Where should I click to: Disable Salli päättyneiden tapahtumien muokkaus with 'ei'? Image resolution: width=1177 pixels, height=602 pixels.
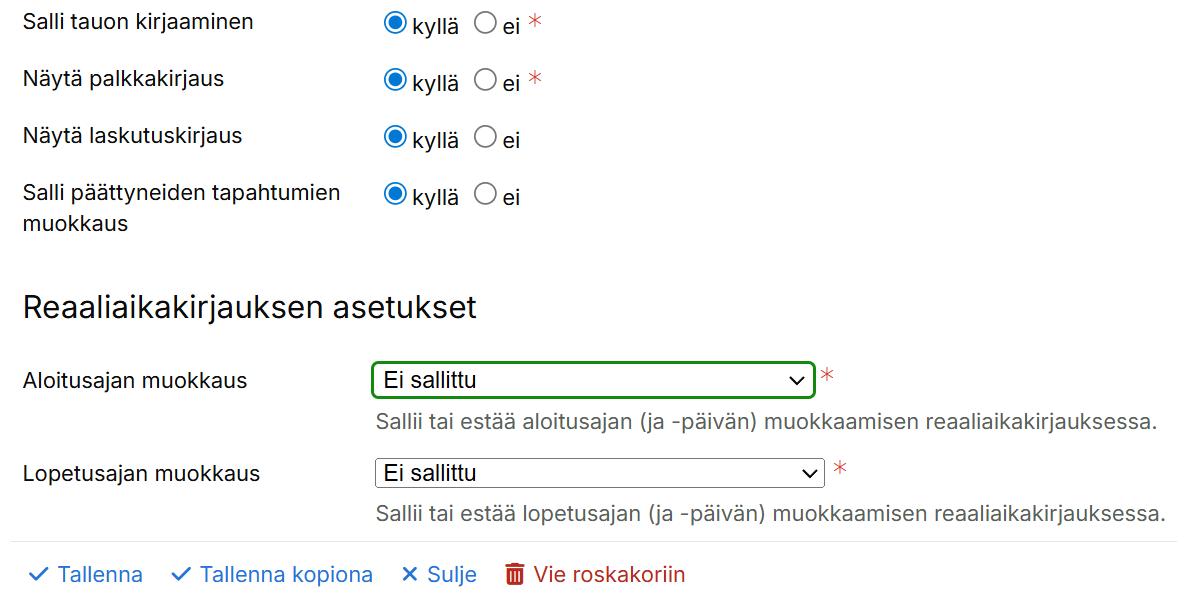tap(485, 194)
